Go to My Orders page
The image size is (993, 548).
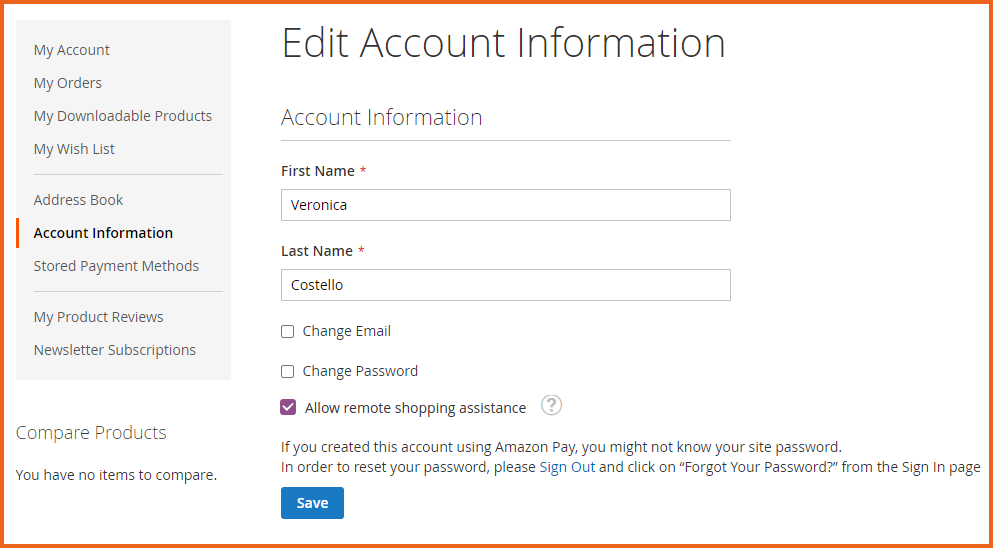[68, 83]
